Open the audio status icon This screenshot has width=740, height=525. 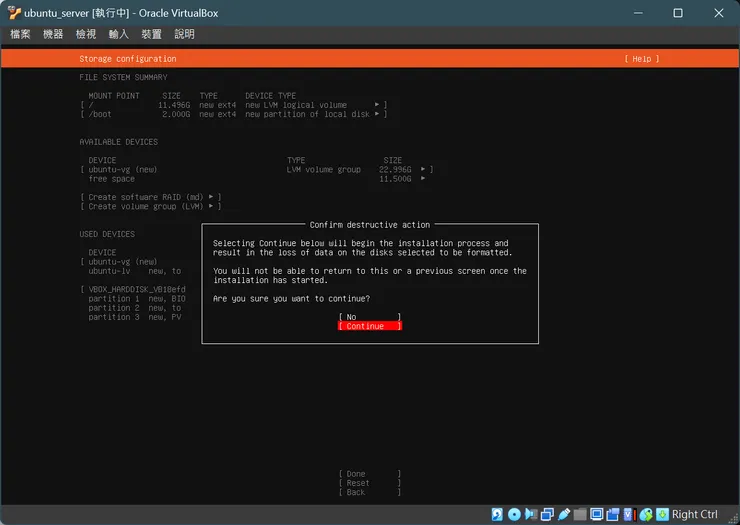[x=531, y=514]
